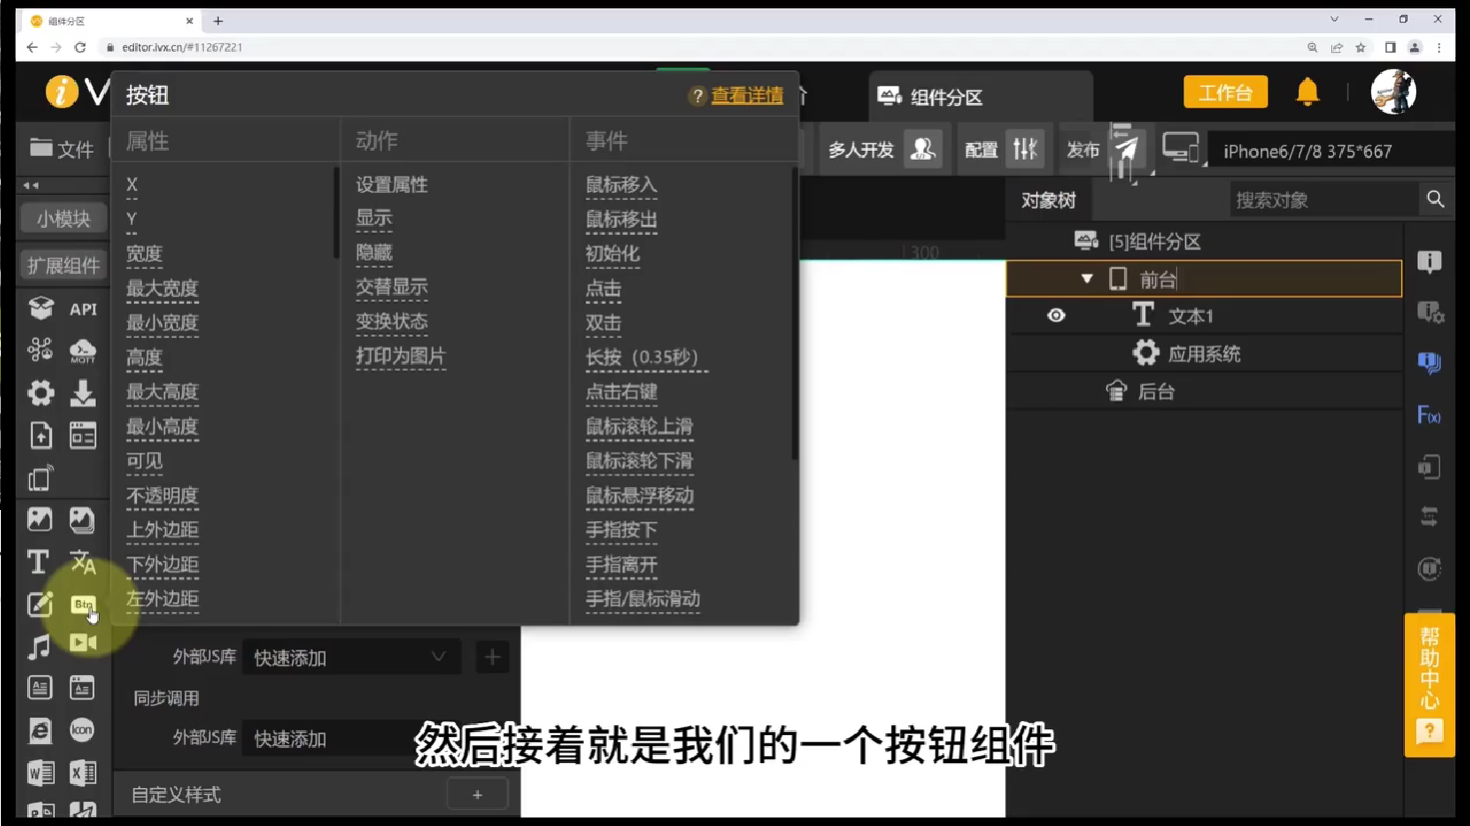This screenshot has height=826, width=1470.
Task: Select 应用系统 in the object tree
Action: click(1204, 354)
